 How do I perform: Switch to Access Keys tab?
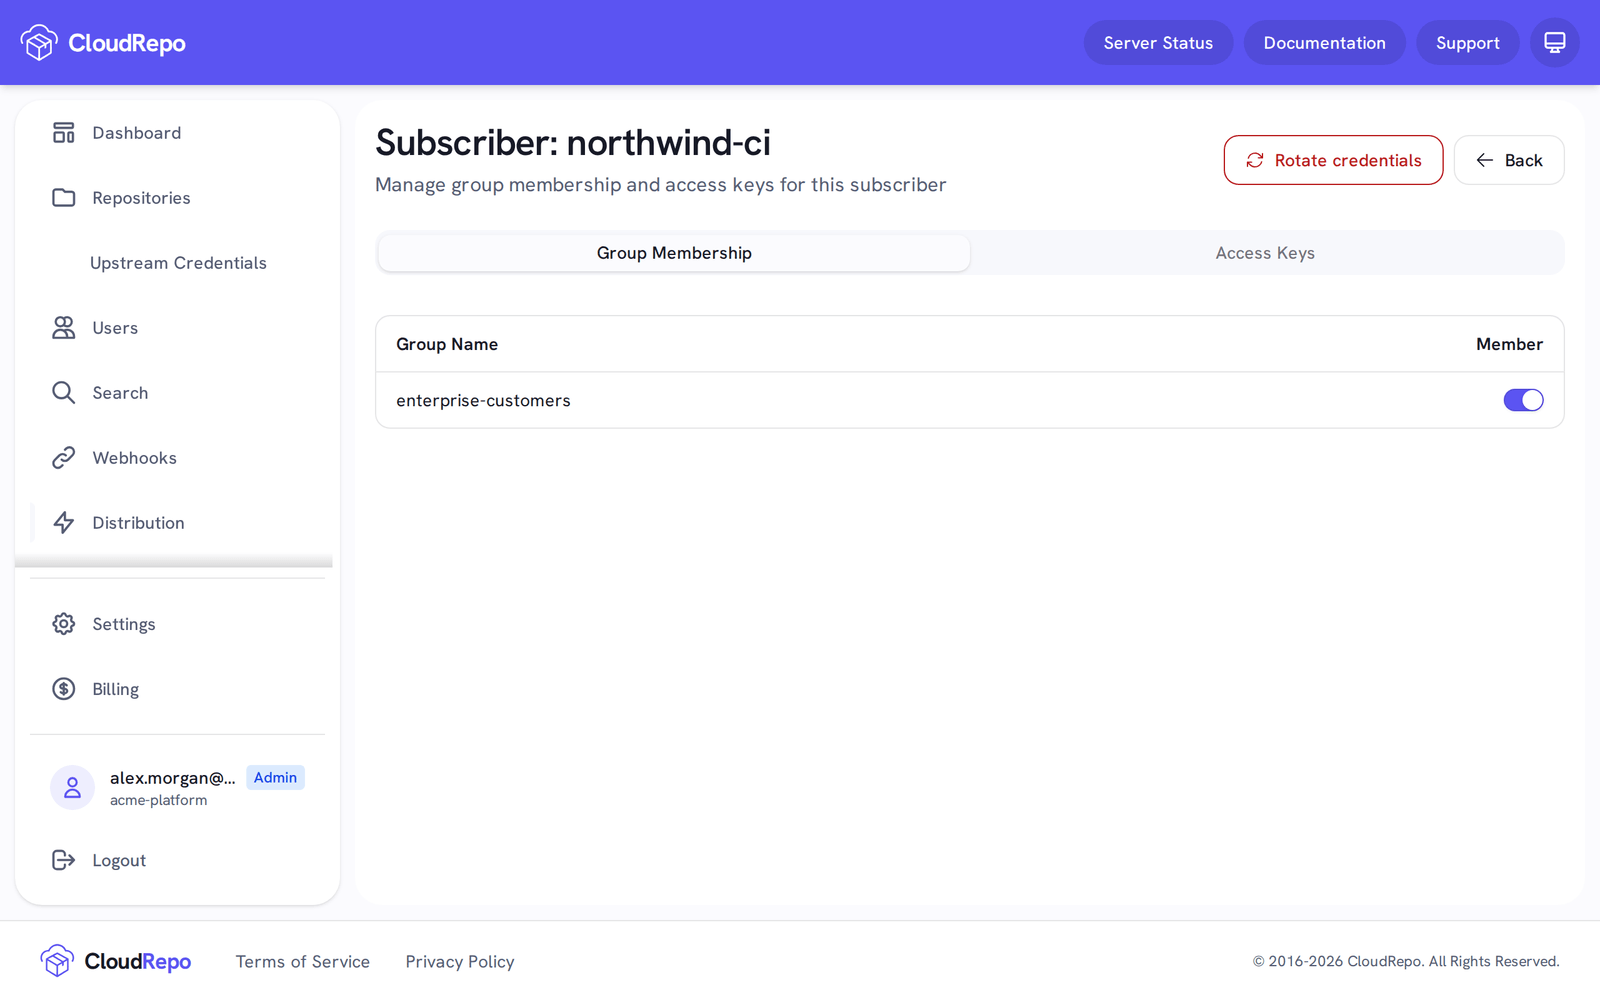[1265, 253]
